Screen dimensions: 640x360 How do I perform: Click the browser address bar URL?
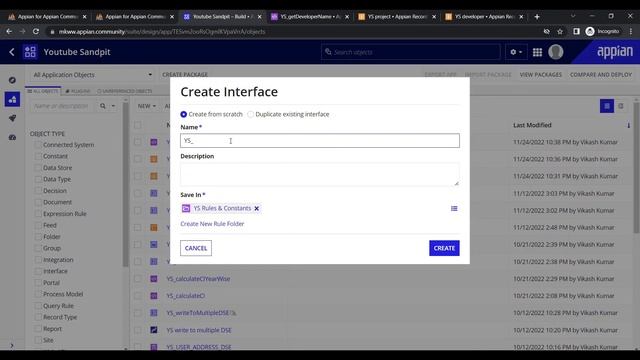[162, 31]
